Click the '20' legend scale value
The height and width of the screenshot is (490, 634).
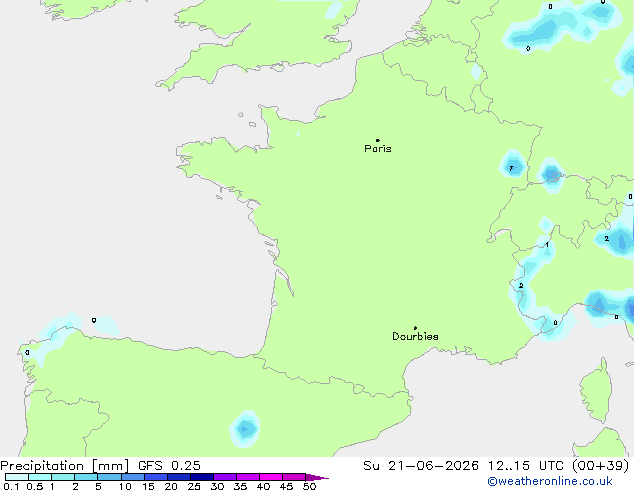point(171,486)
